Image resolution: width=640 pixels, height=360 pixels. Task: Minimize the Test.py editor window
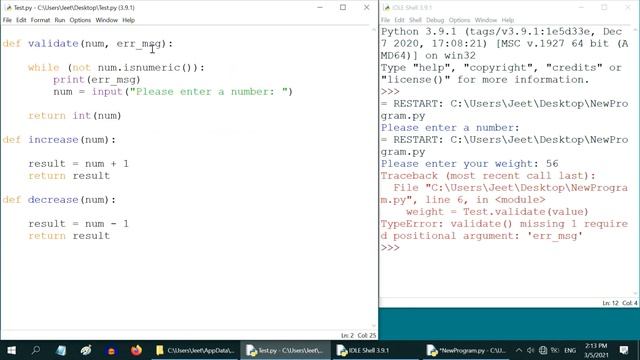coord(320,7)
